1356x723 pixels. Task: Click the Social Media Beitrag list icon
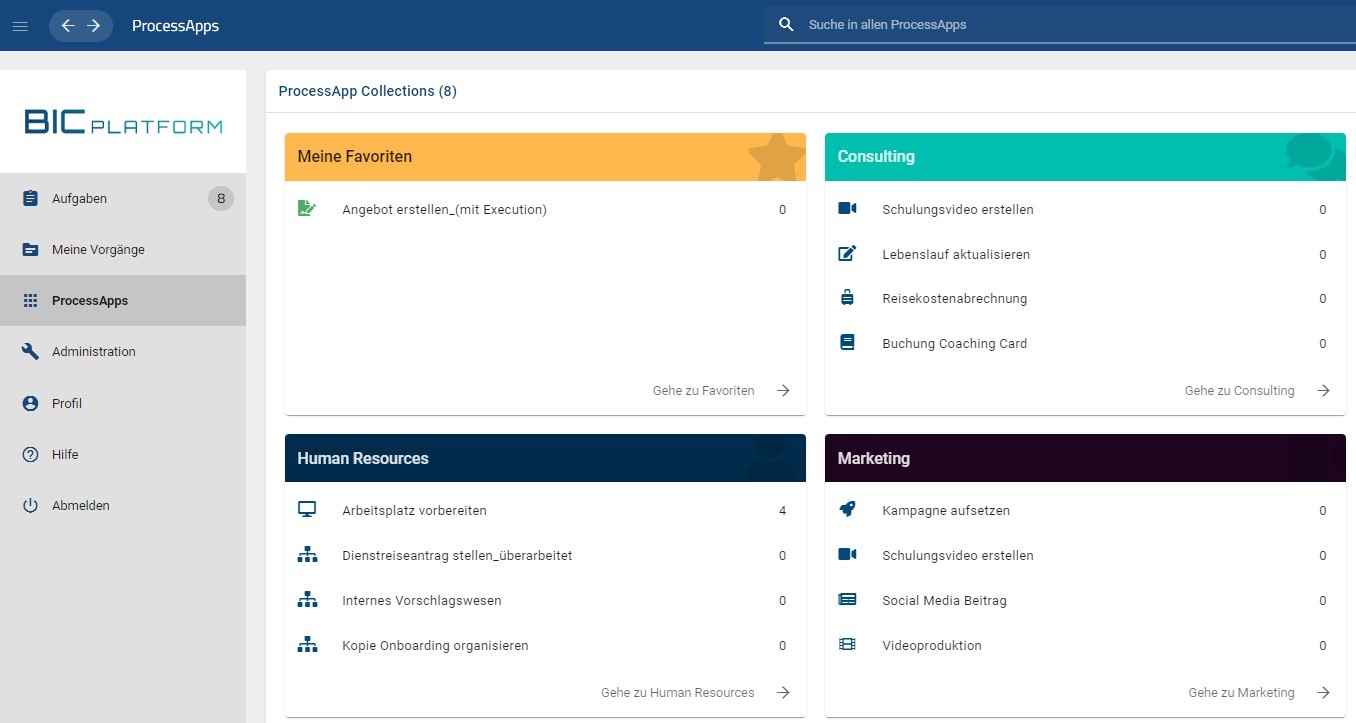click(x=847, y=600)
